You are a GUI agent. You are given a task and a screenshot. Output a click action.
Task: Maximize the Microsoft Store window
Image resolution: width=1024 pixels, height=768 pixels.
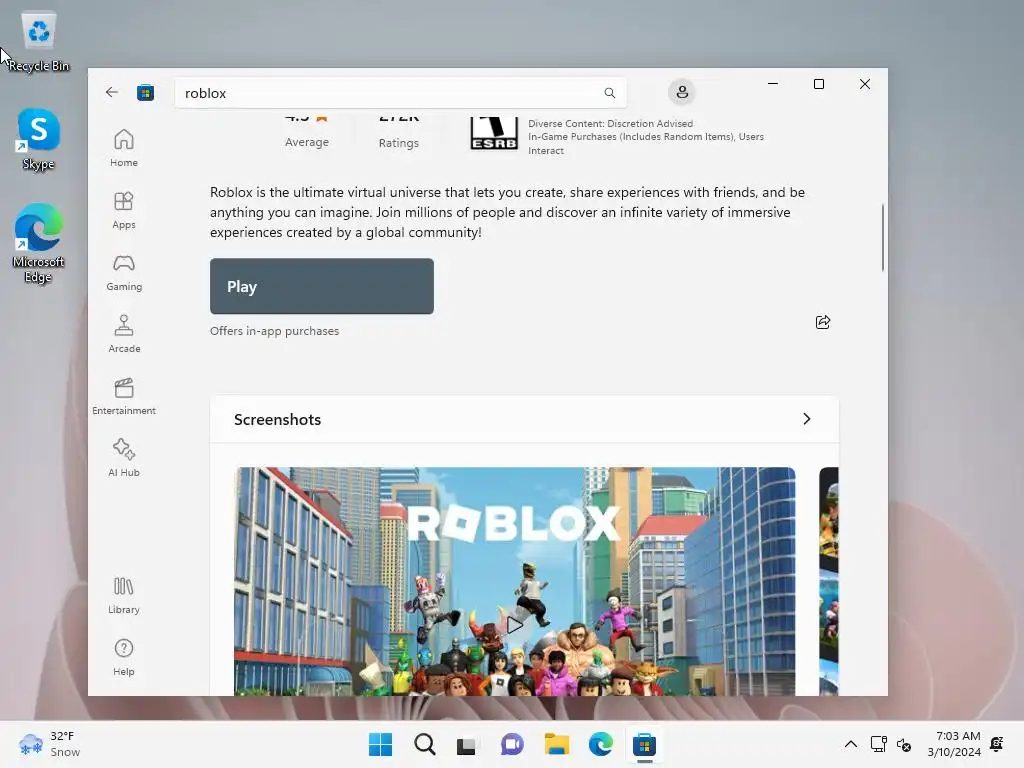[x=818, y=84]
